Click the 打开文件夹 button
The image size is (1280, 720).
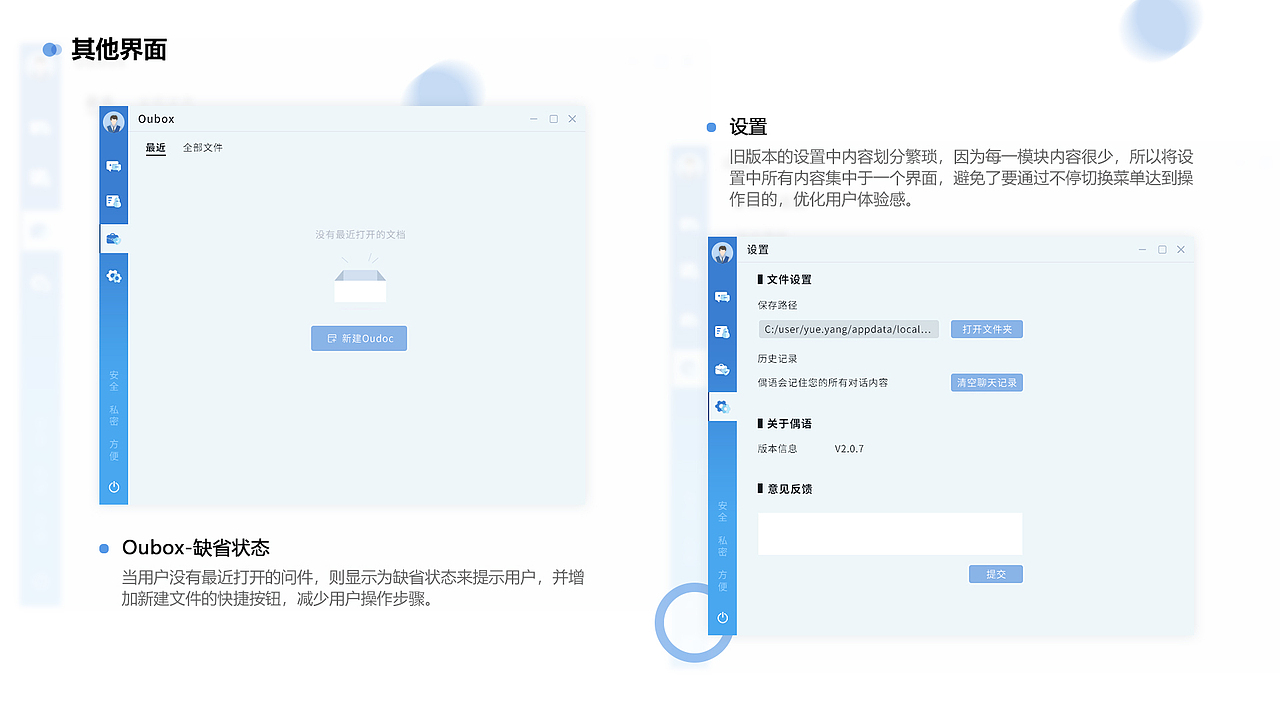987,329
